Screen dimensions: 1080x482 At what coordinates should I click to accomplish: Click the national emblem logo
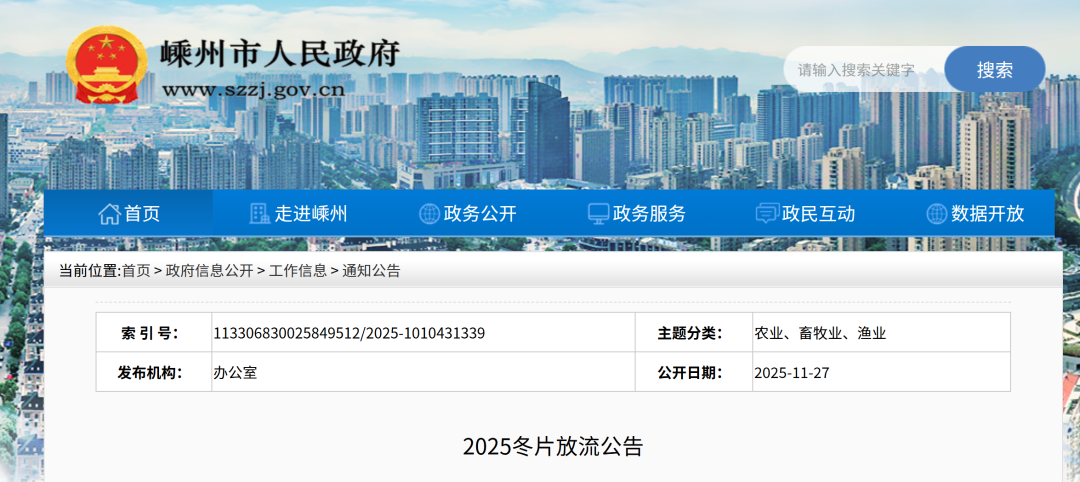106,65
